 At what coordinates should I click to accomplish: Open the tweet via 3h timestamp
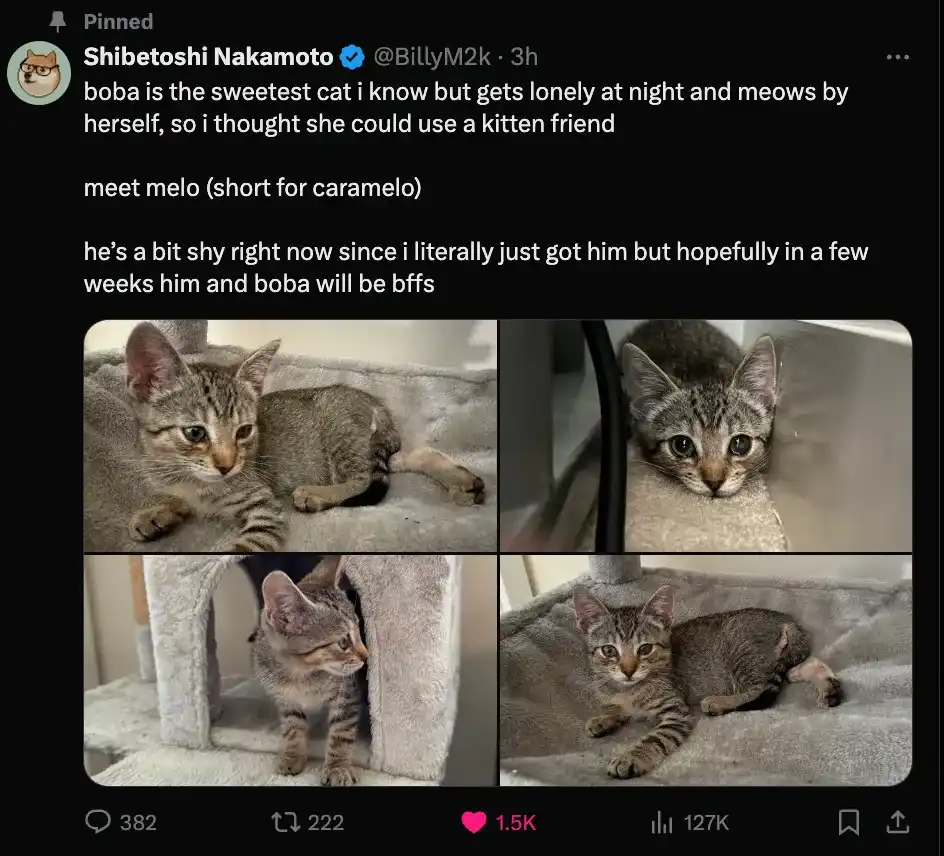pos(525,57)
